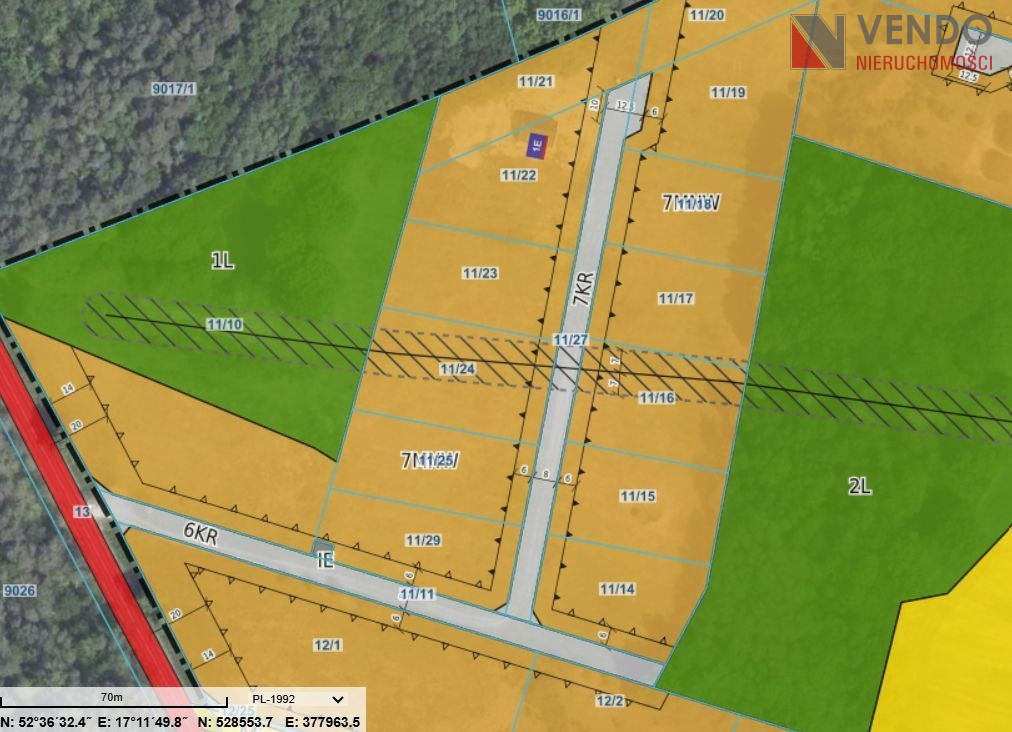Click the red road number 13 marker

(82, 512)
